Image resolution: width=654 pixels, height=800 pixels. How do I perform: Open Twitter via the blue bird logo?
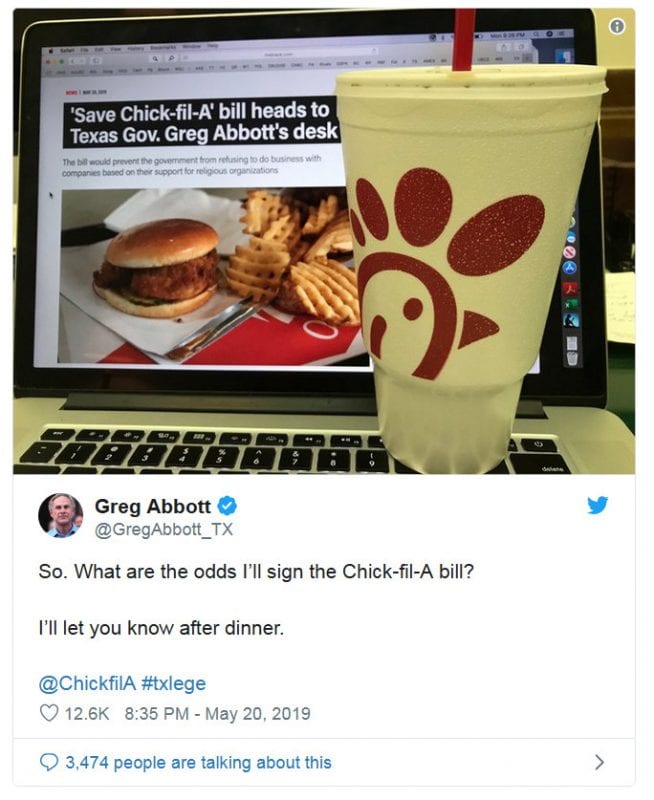click(597, 505)
